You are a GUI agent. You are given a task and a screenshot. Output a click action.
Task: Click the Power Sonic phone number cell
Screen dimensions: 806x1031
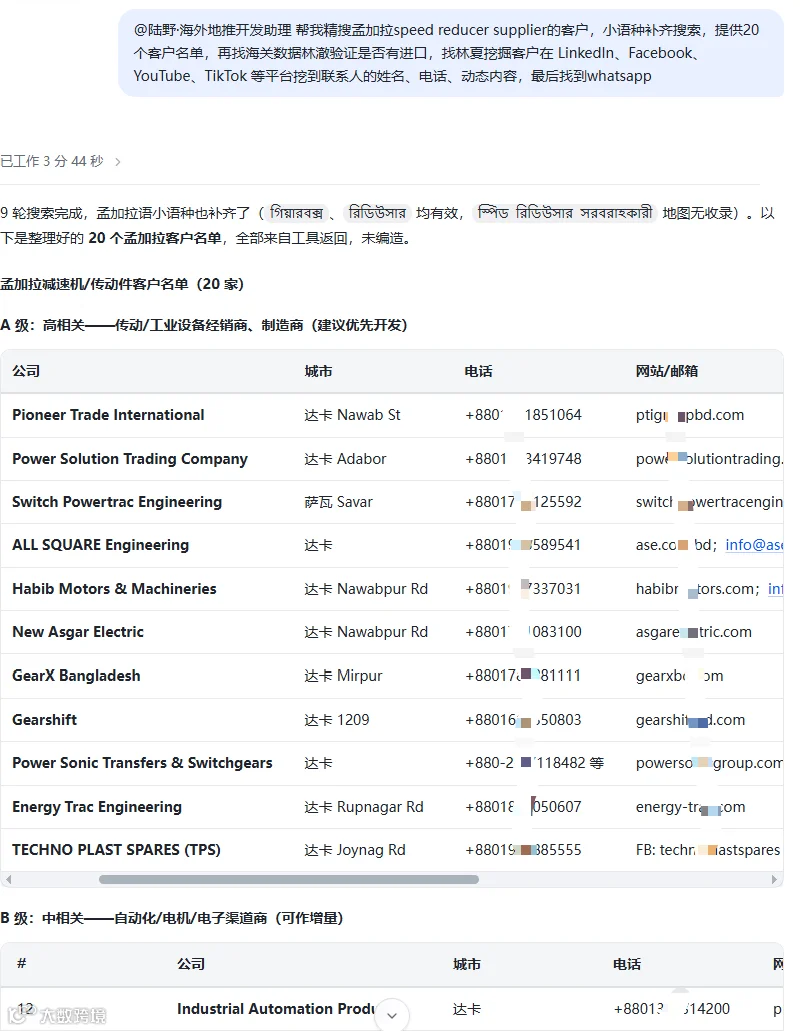tap(534, 763)
